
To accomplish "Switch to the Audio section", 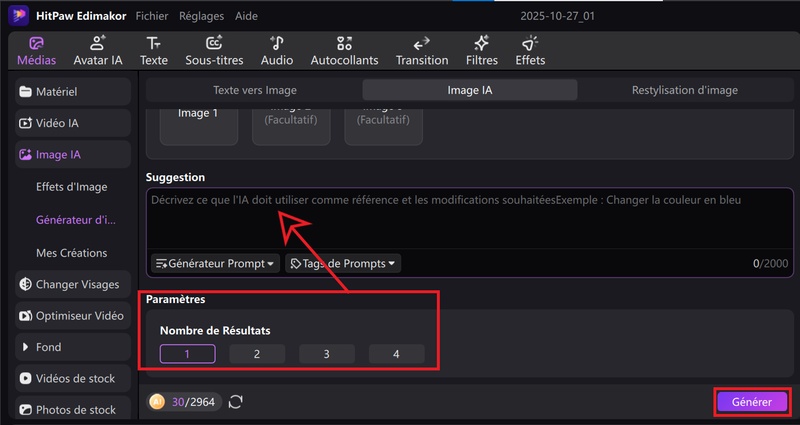I will tap(277, 51).
